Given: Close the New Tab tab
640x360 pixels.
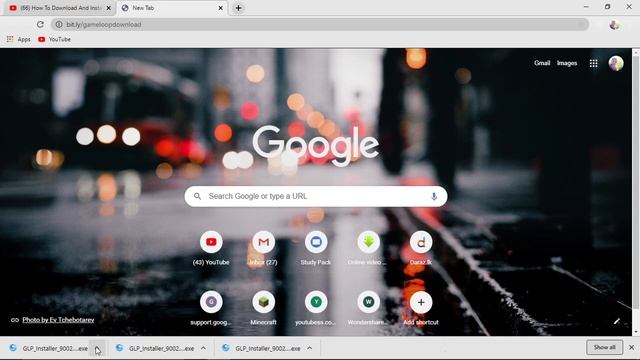Looking at the screenshot, I should [x=220, y=8].
